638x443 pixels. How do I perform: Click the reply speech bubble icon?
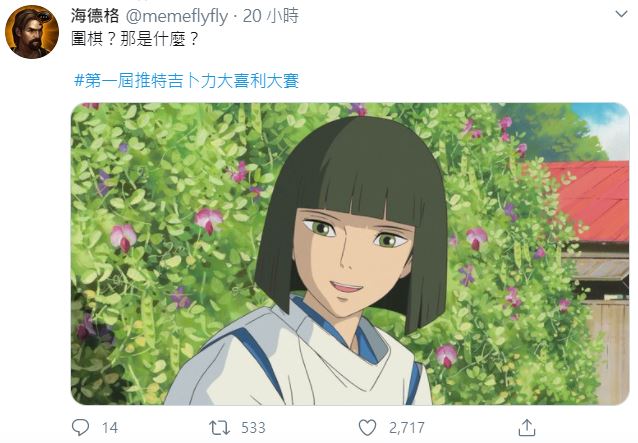[80, 428]
